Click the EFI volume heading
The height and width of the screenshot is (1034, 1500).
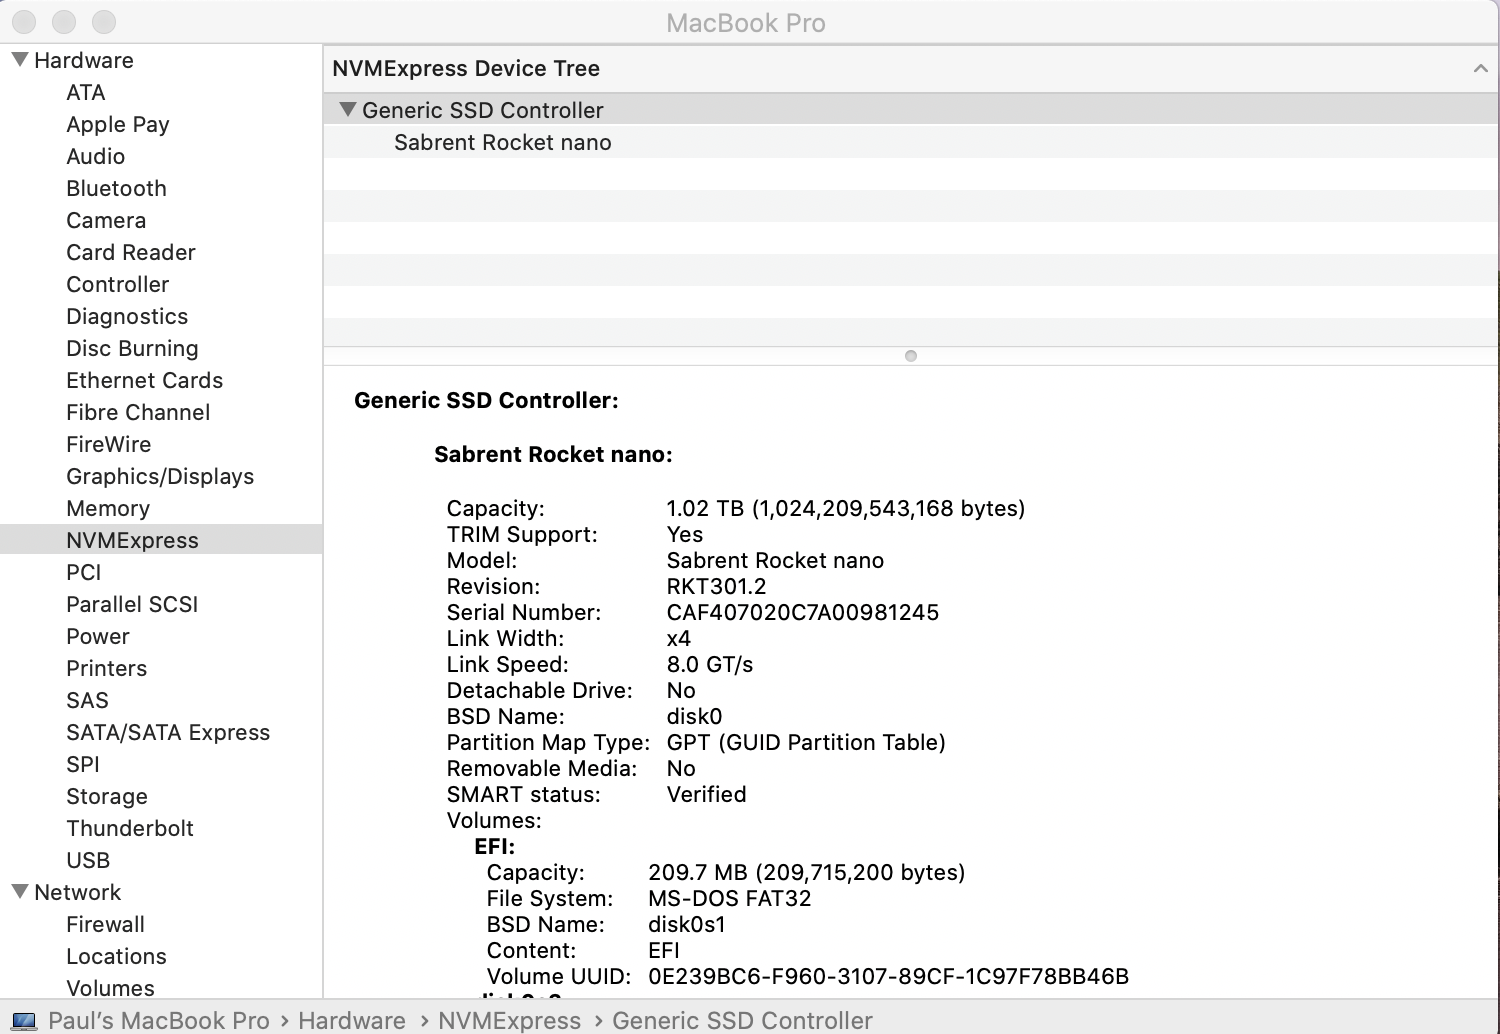(495, 846)
